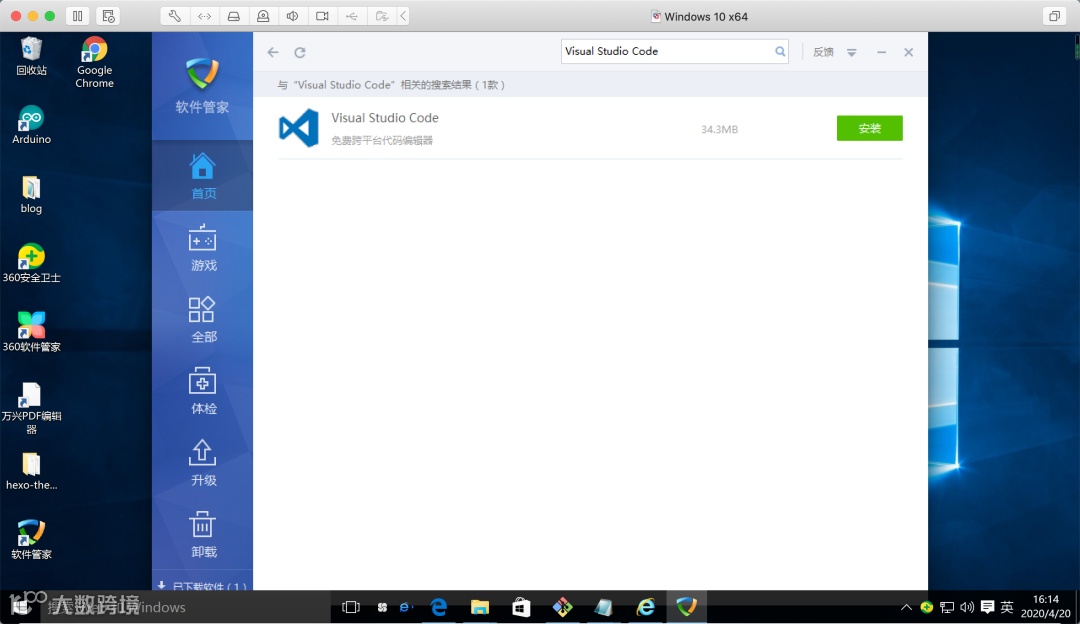Click the Visual Studio Code logo thumbnail
Image resolution: width=1080 pixels, height=624 pixels.
(298, 128)
